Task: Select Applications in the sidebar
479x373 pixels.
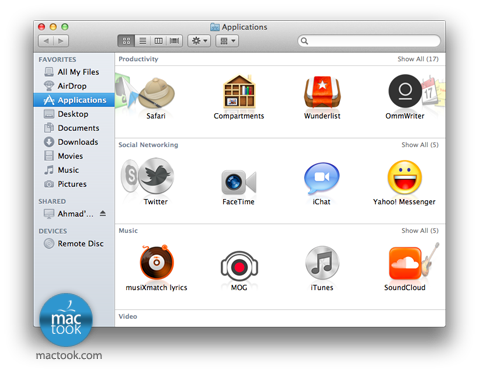Action: [x=74, y=100]
